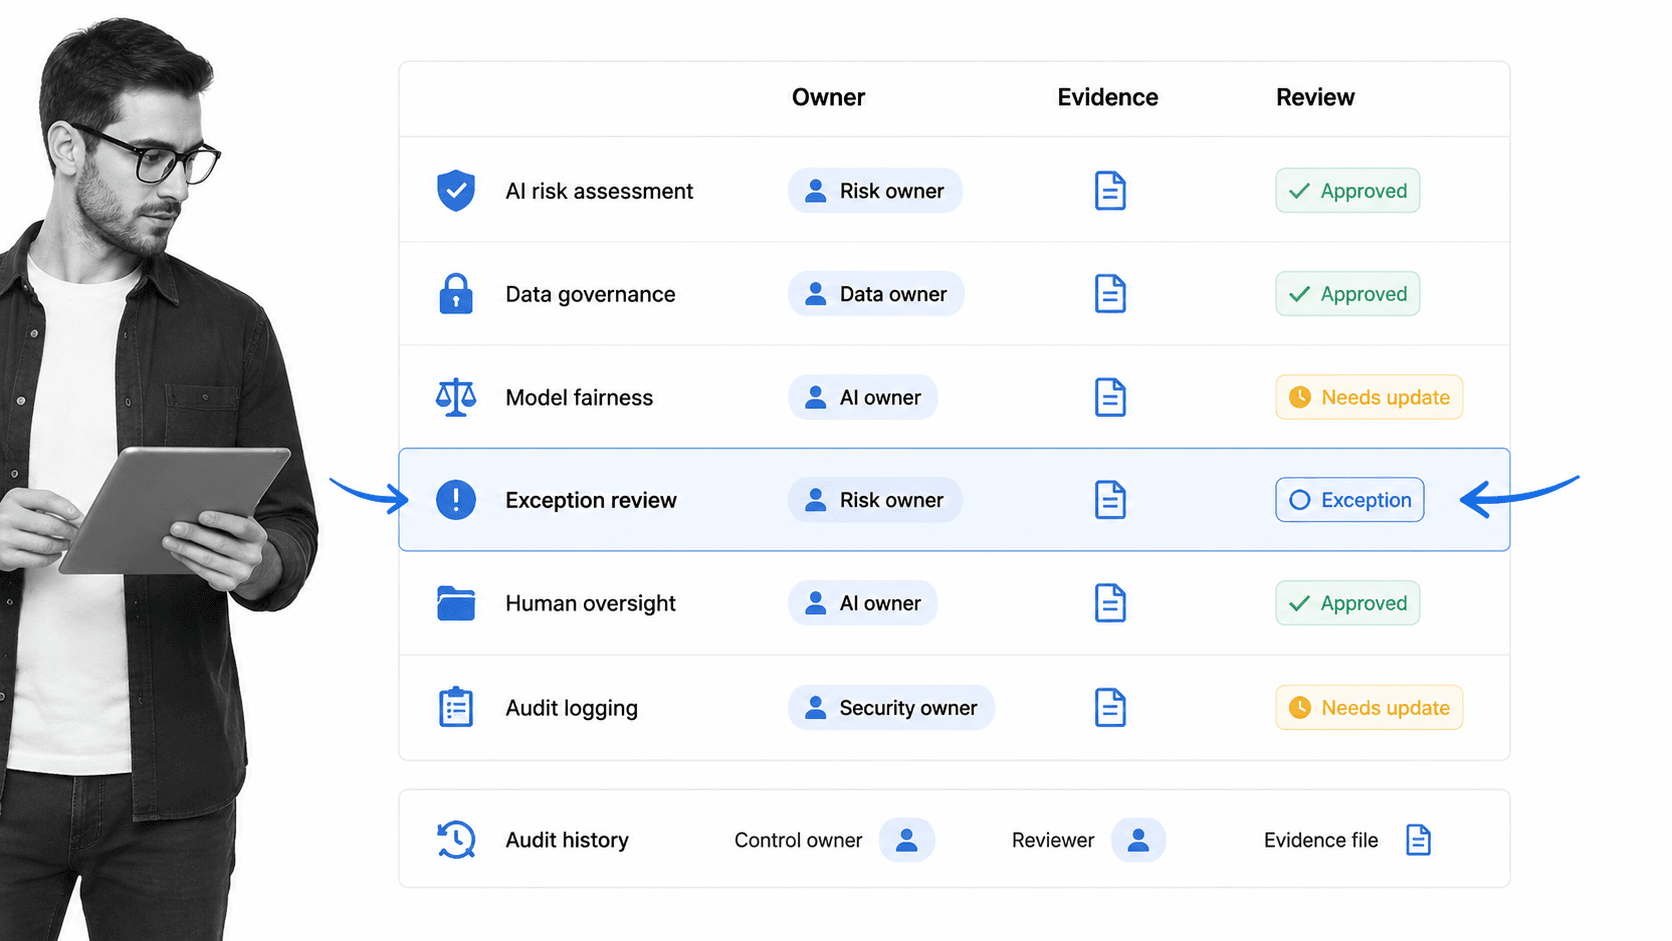This screenshot has width=1672, height=941.
Task: Select the Data governance label
Action: [590, 295]
